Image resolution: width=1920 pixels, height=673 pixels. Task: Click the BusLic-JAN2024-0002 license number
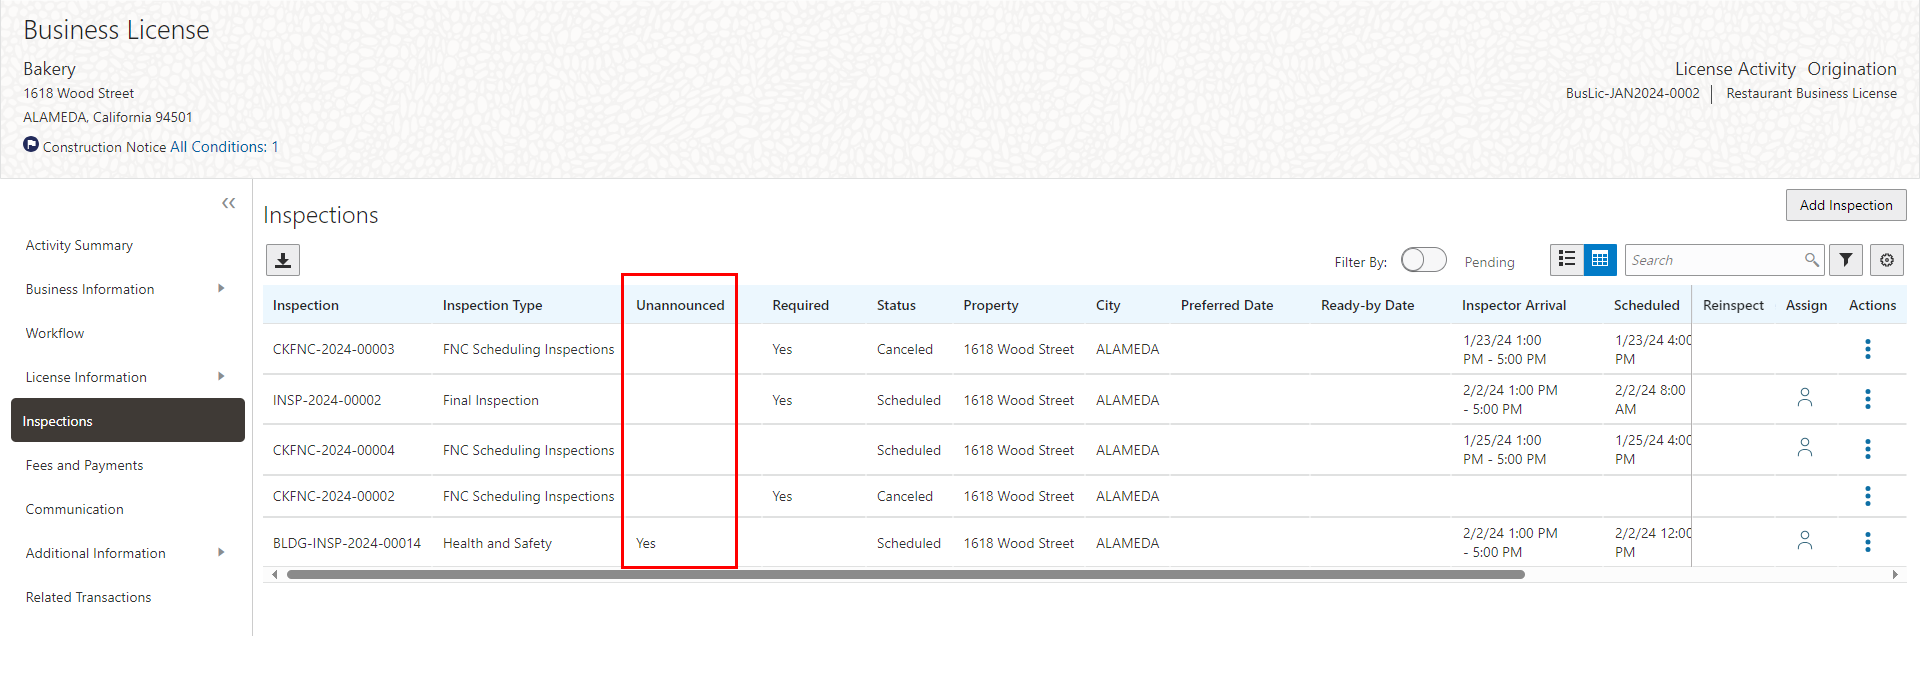pyautogui.click(x=1633, y=93)
